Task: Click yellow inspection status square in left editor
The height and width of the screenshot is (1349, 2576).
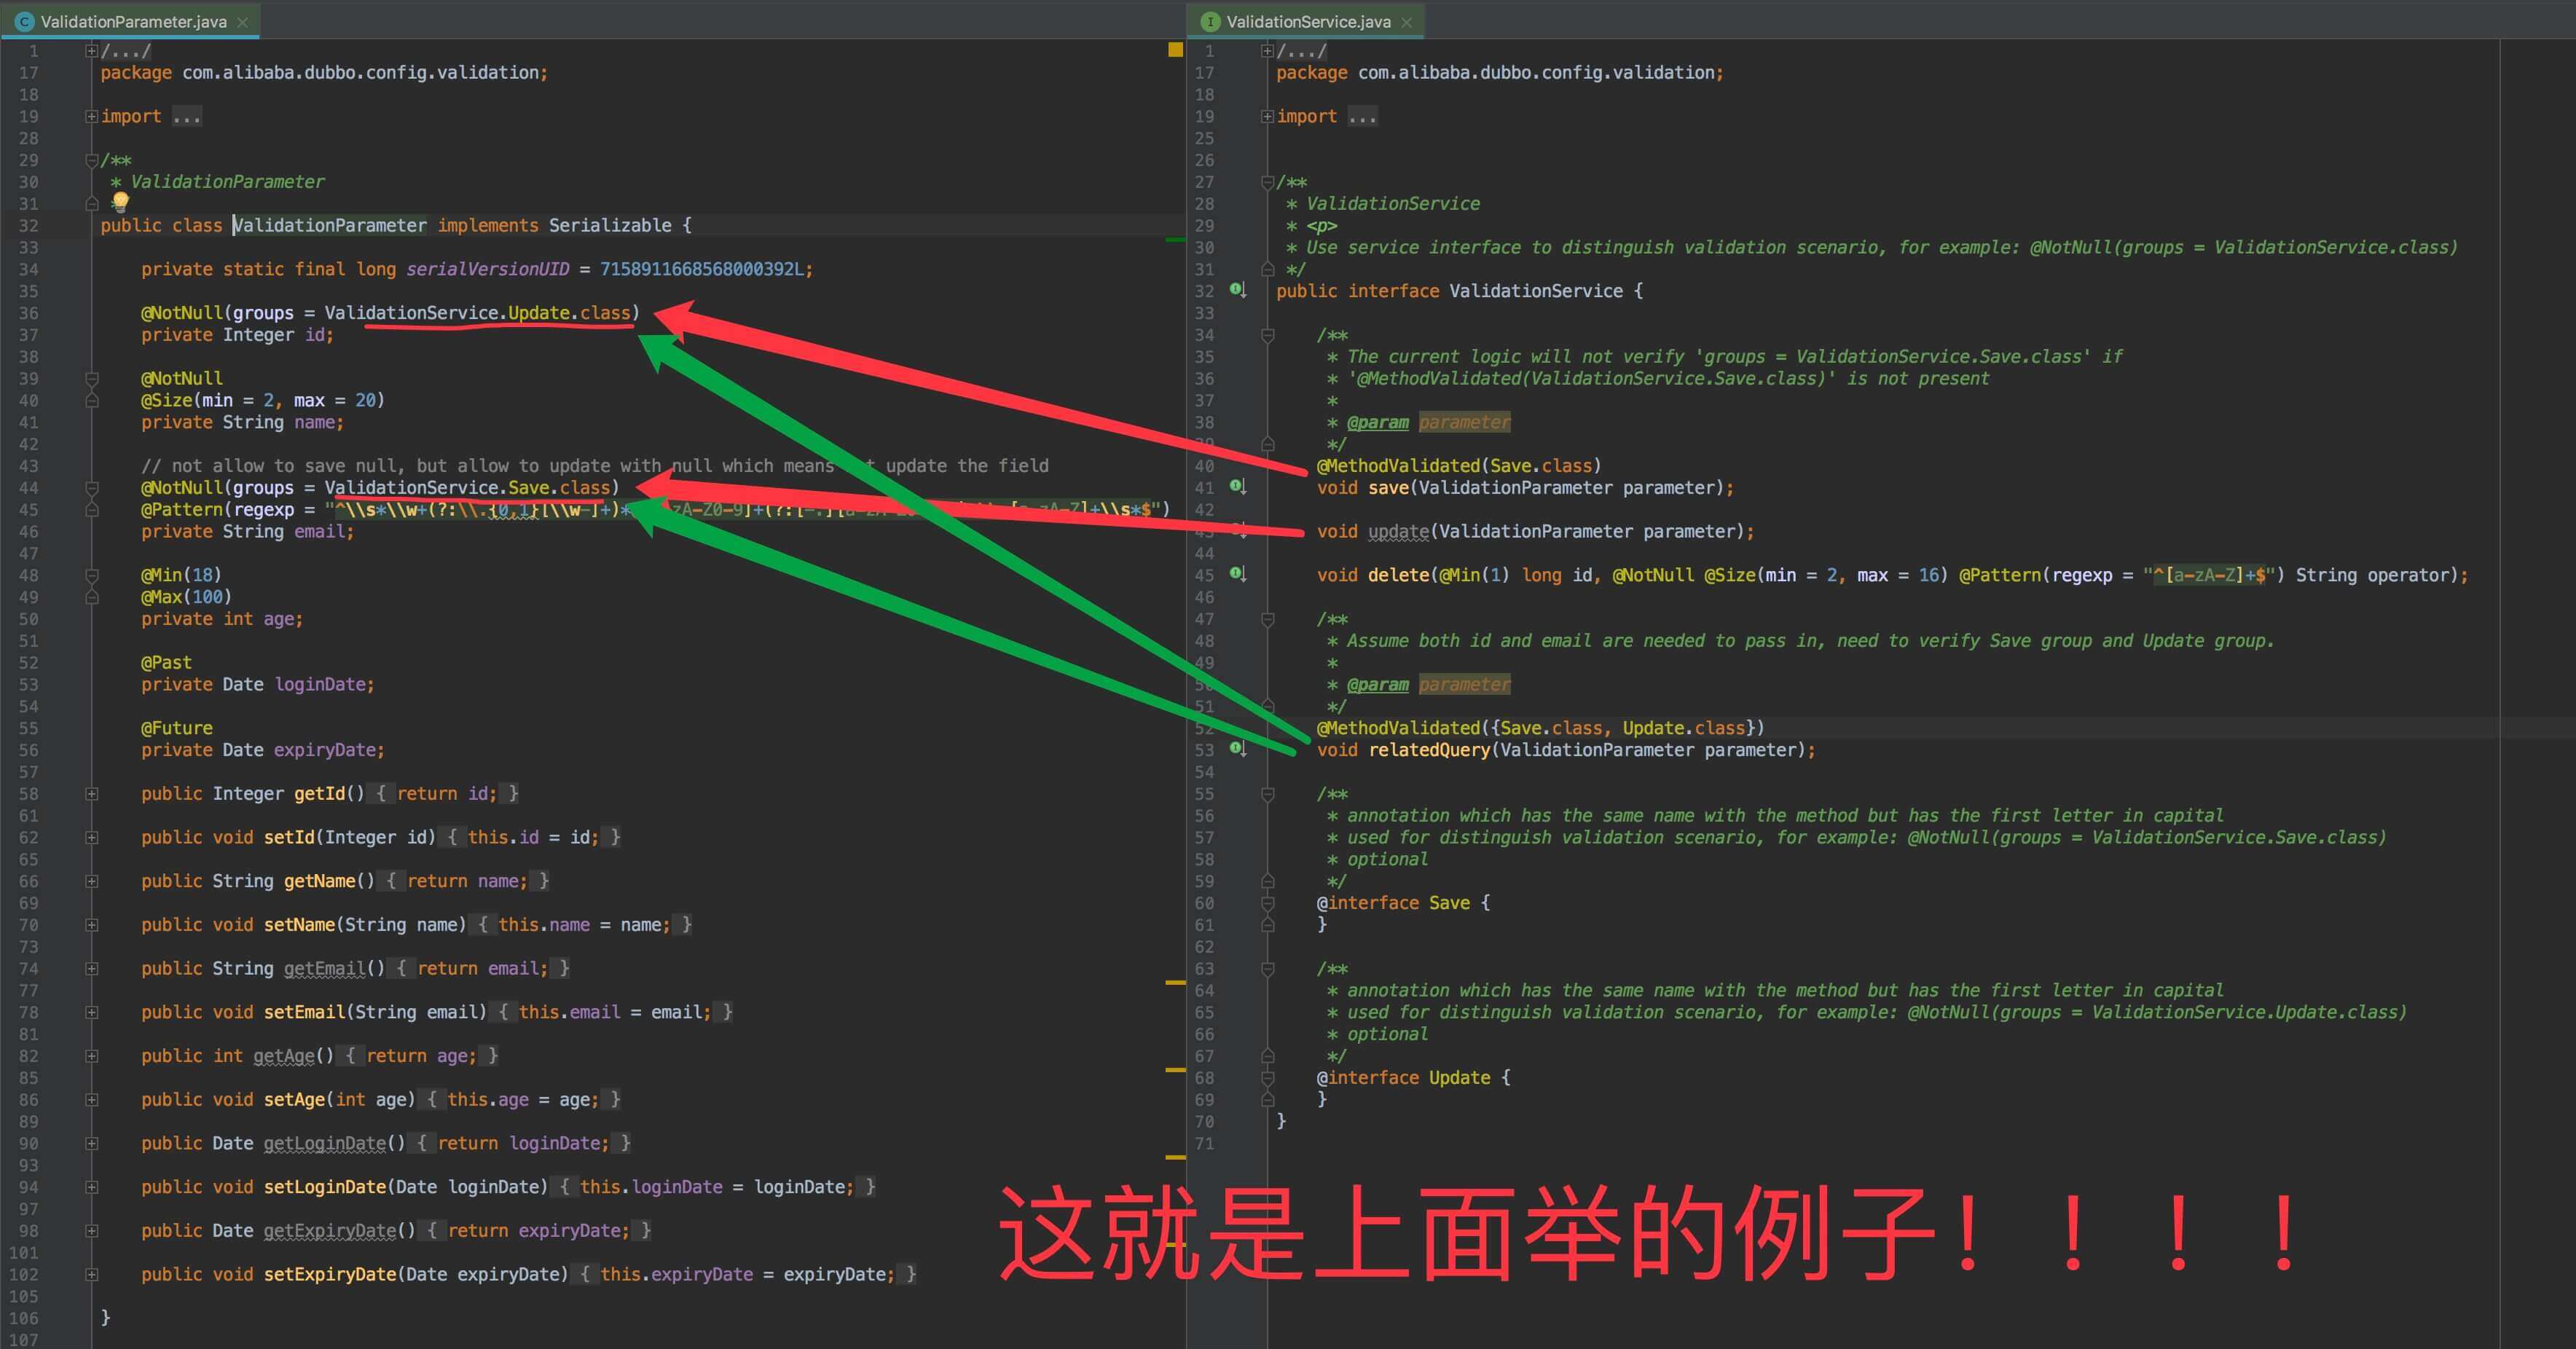Action: (x=1175, y=50)
